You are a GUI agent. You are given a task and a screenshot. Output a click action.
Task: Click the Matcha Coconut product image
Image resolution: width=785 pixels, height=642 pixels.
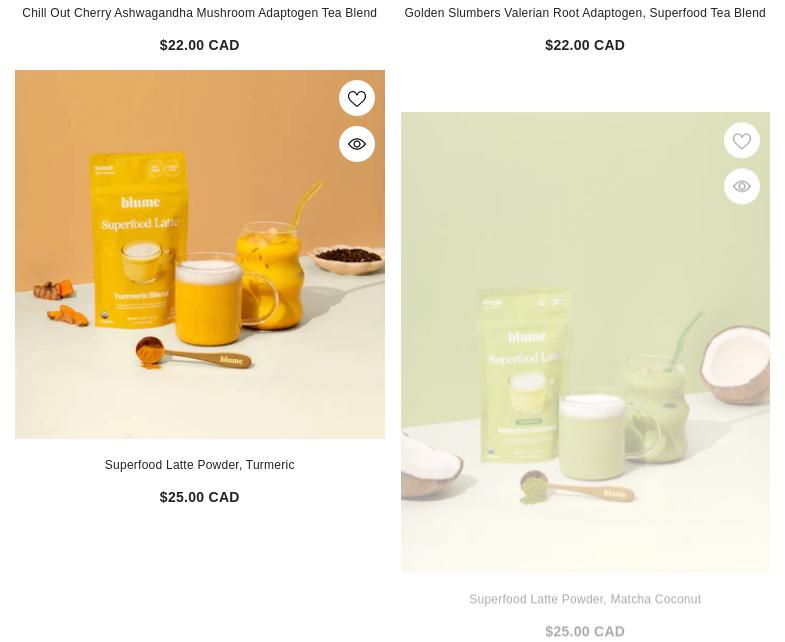(x=585, y=343)
